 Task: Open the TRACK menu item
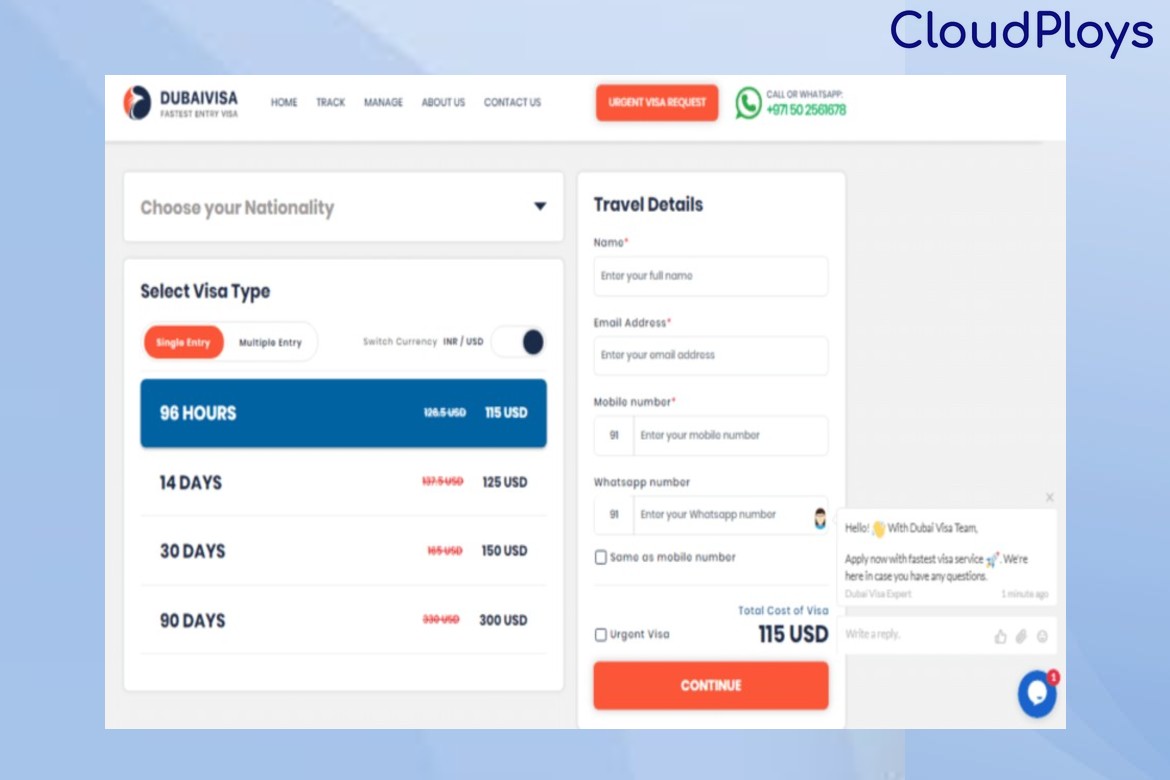pos(330,103)
